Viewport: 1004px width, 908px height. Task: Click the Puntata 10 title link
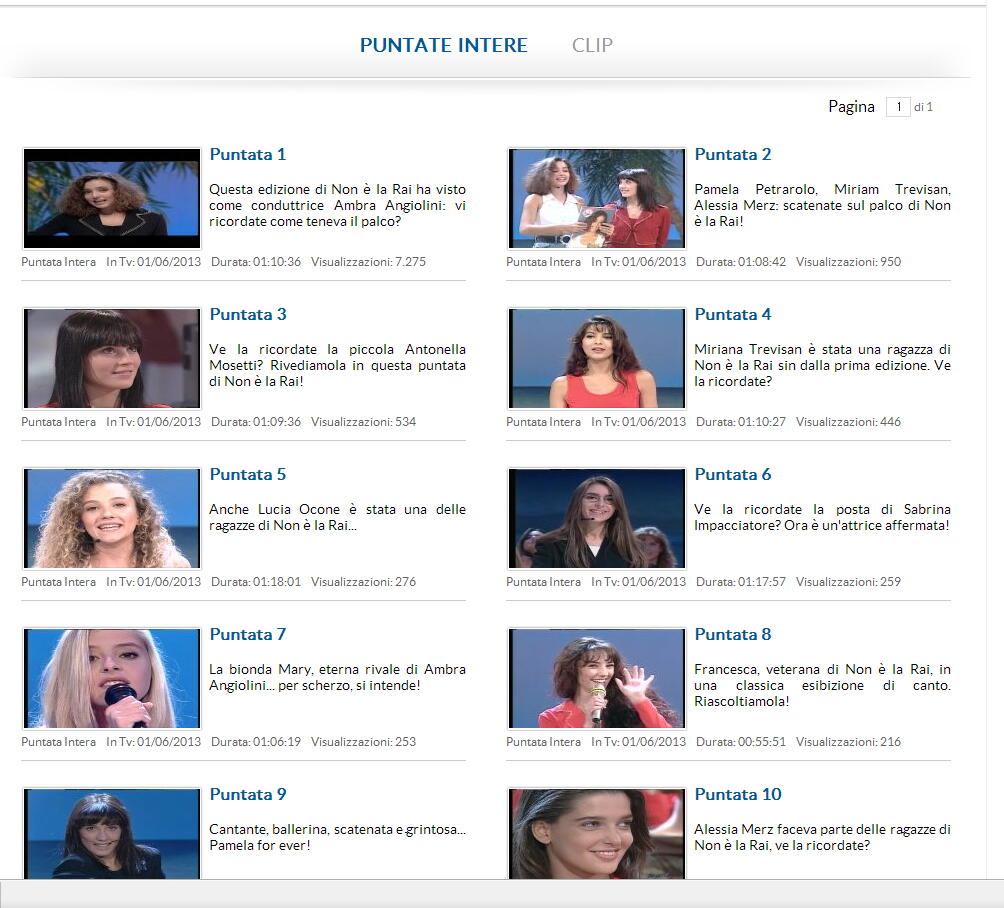point(737,794)
